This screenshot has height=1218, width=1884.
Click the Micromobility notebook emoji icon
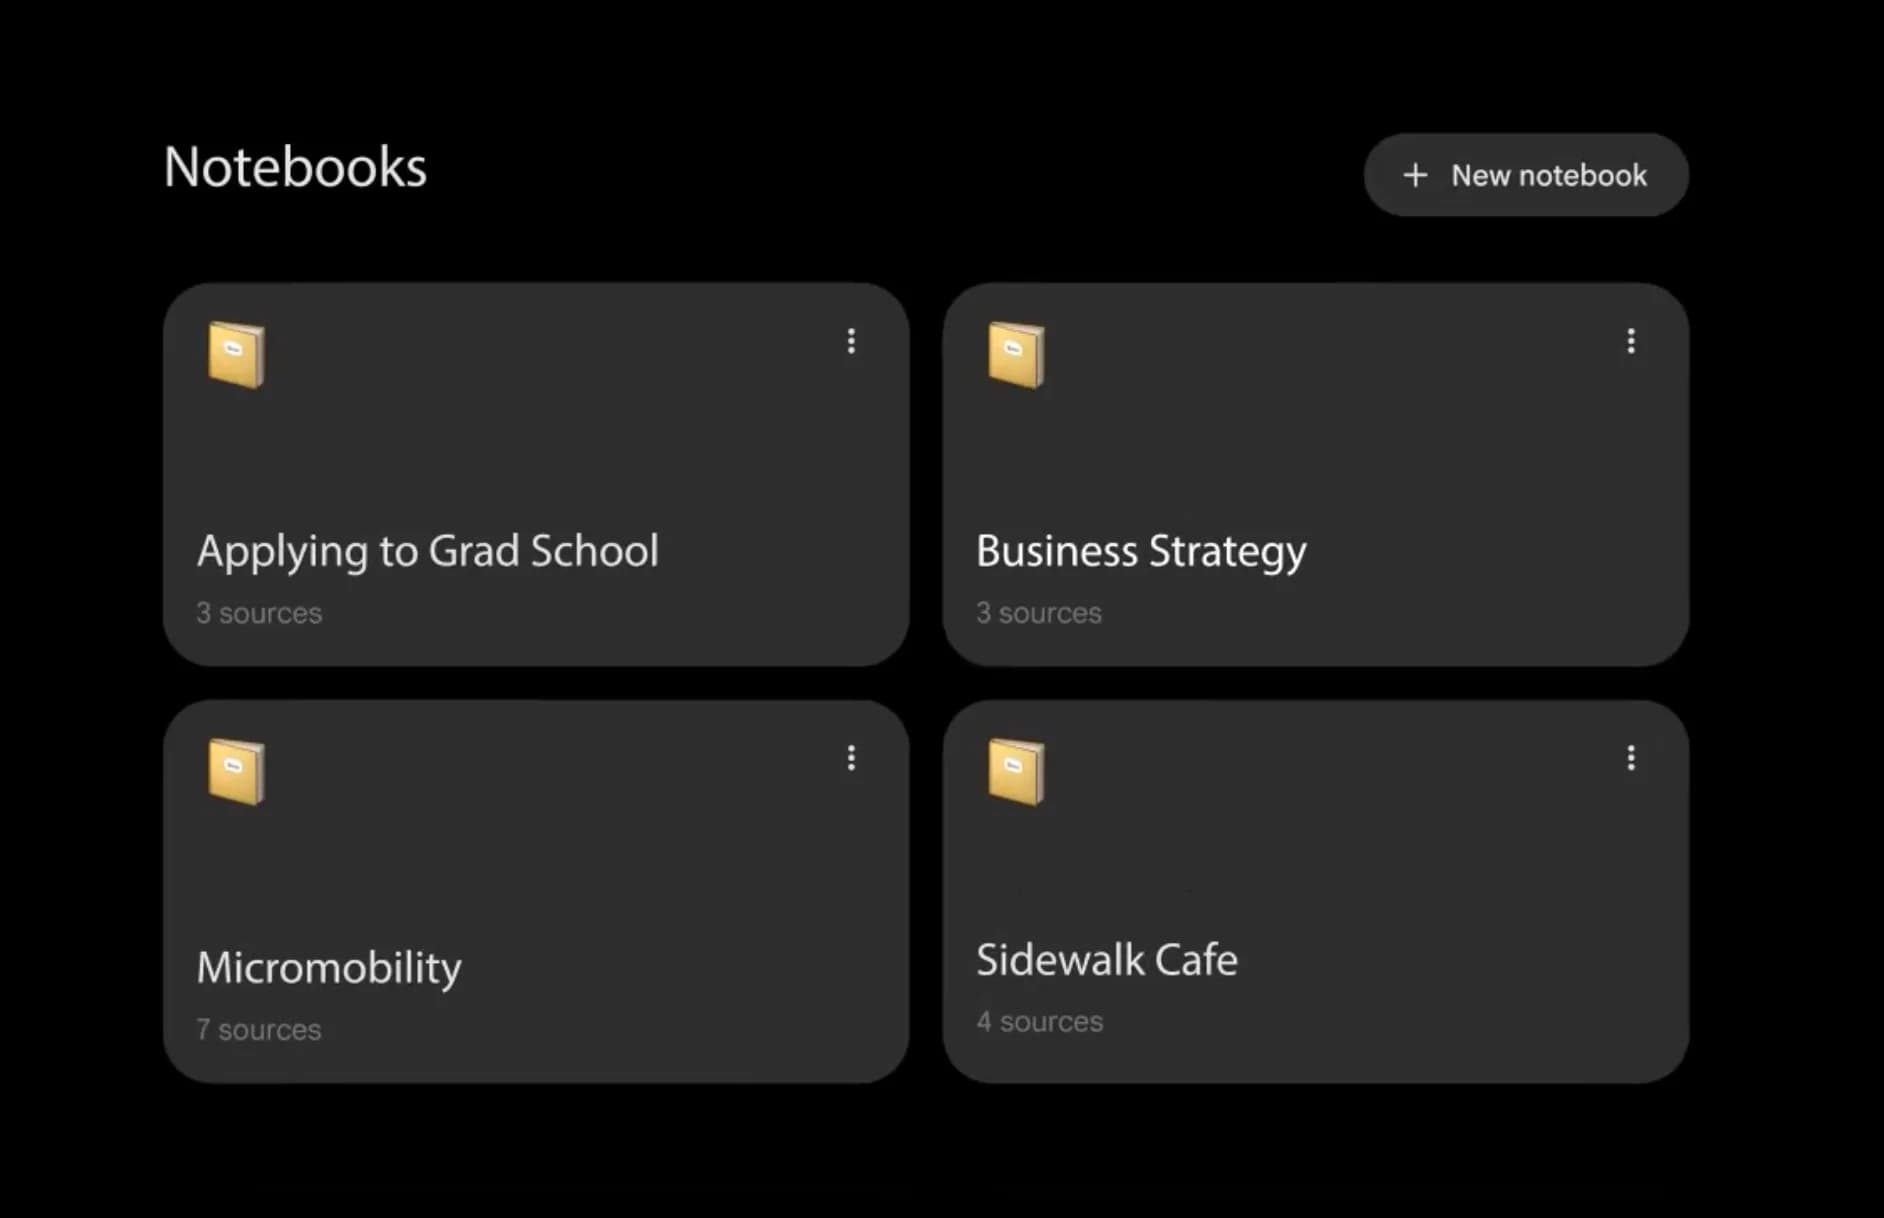click(x=236, y=770)
